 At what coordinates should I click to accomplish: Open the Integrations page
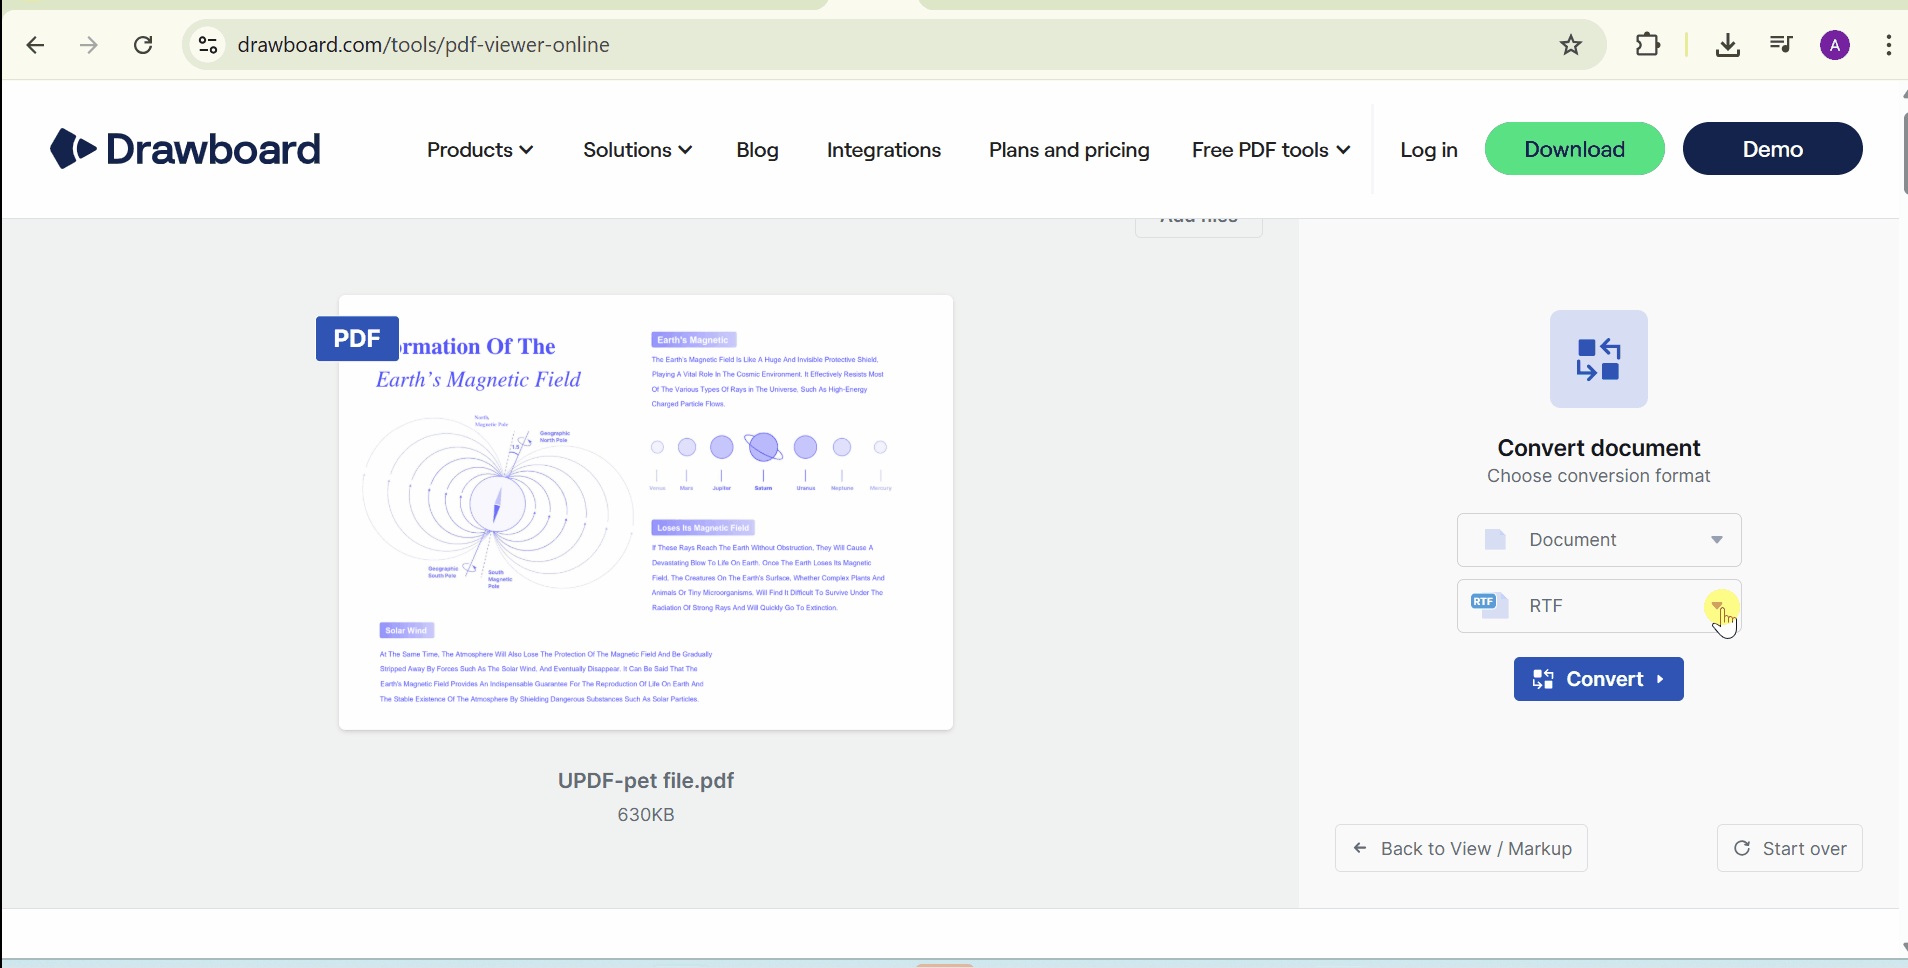click(884, 150)
